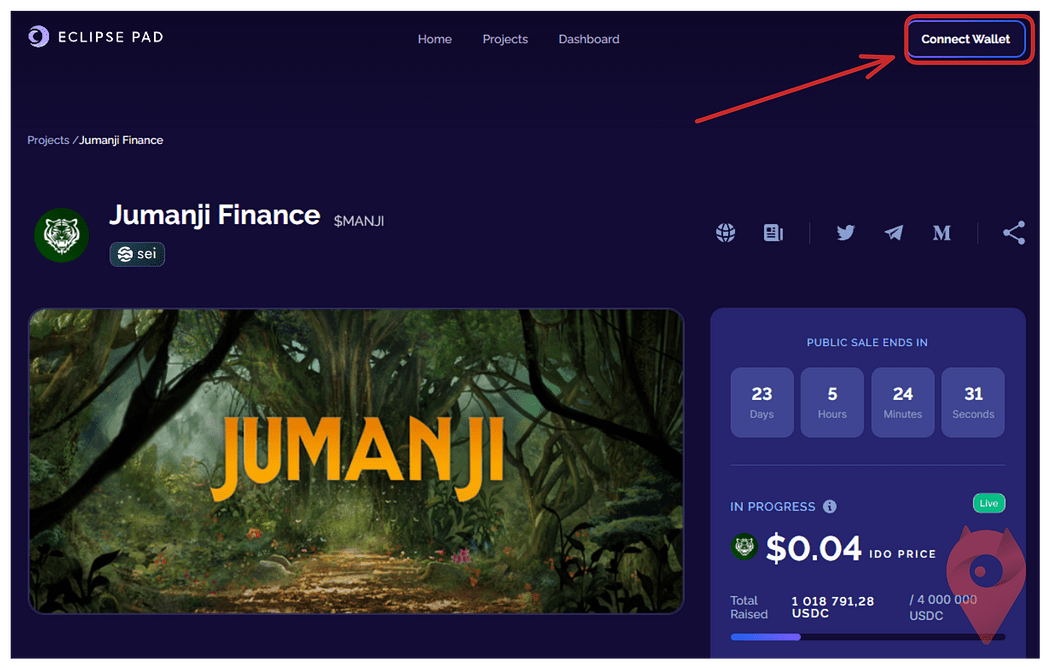Open the Medium M icon

click(x=942, y=232)
